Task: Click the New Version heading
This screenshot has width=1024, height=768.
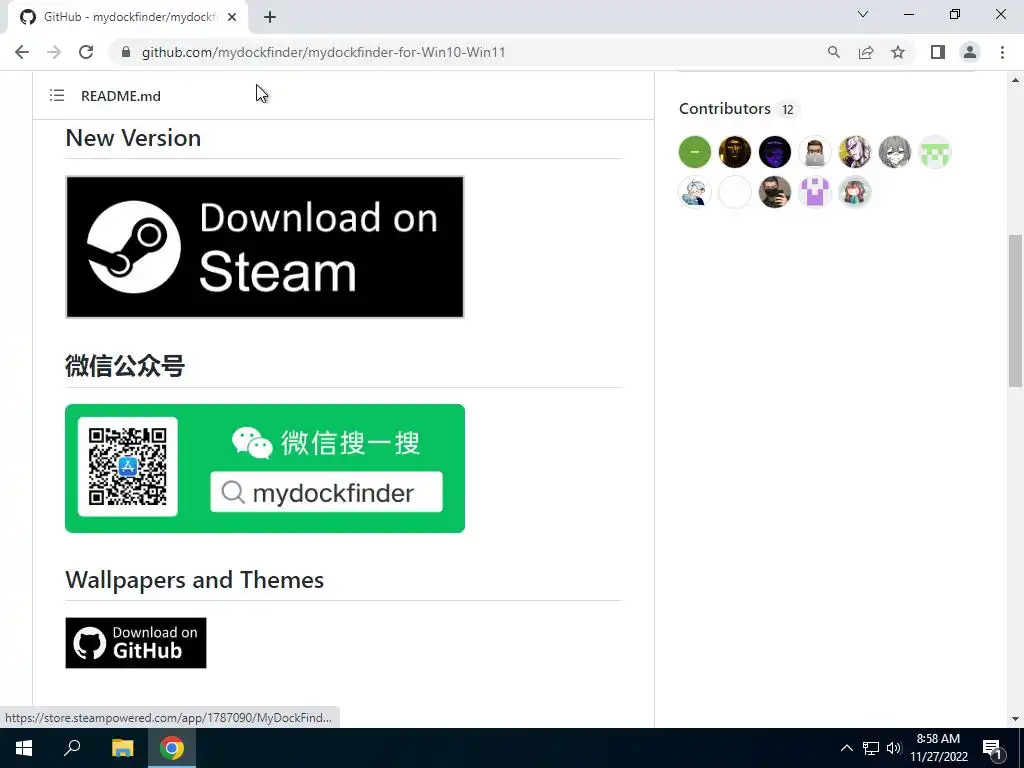Action: click(133, 138)
